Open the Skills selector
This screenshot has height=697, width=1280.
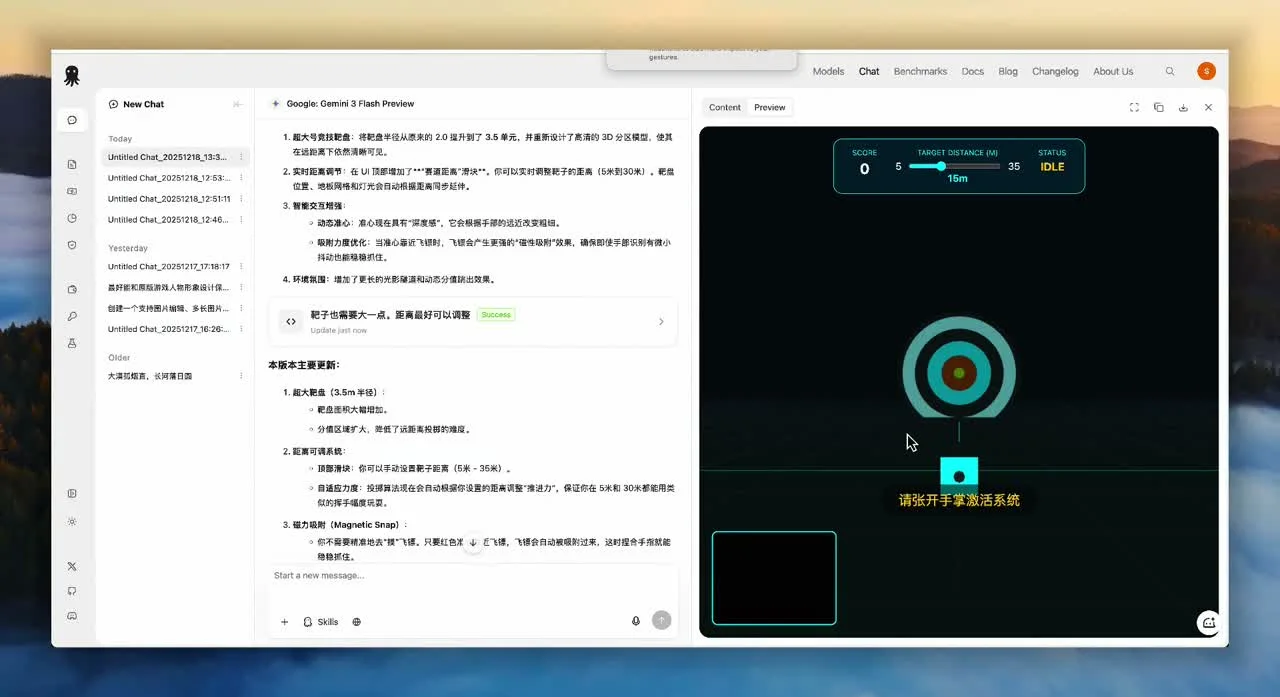(x=320, y=622)
